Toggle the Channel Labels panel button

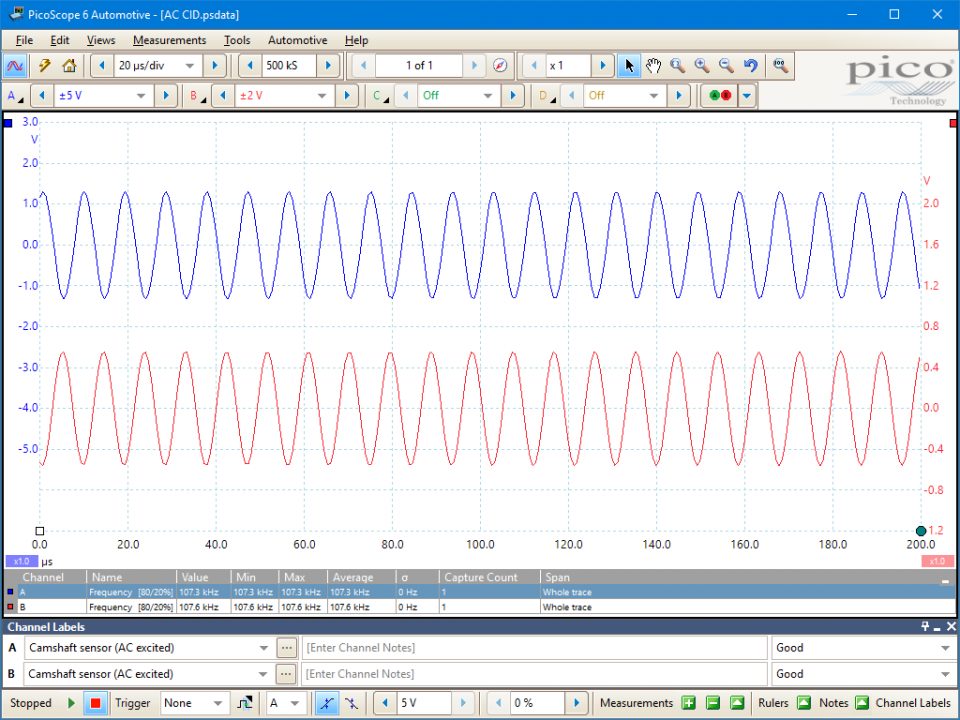(913, 703)
